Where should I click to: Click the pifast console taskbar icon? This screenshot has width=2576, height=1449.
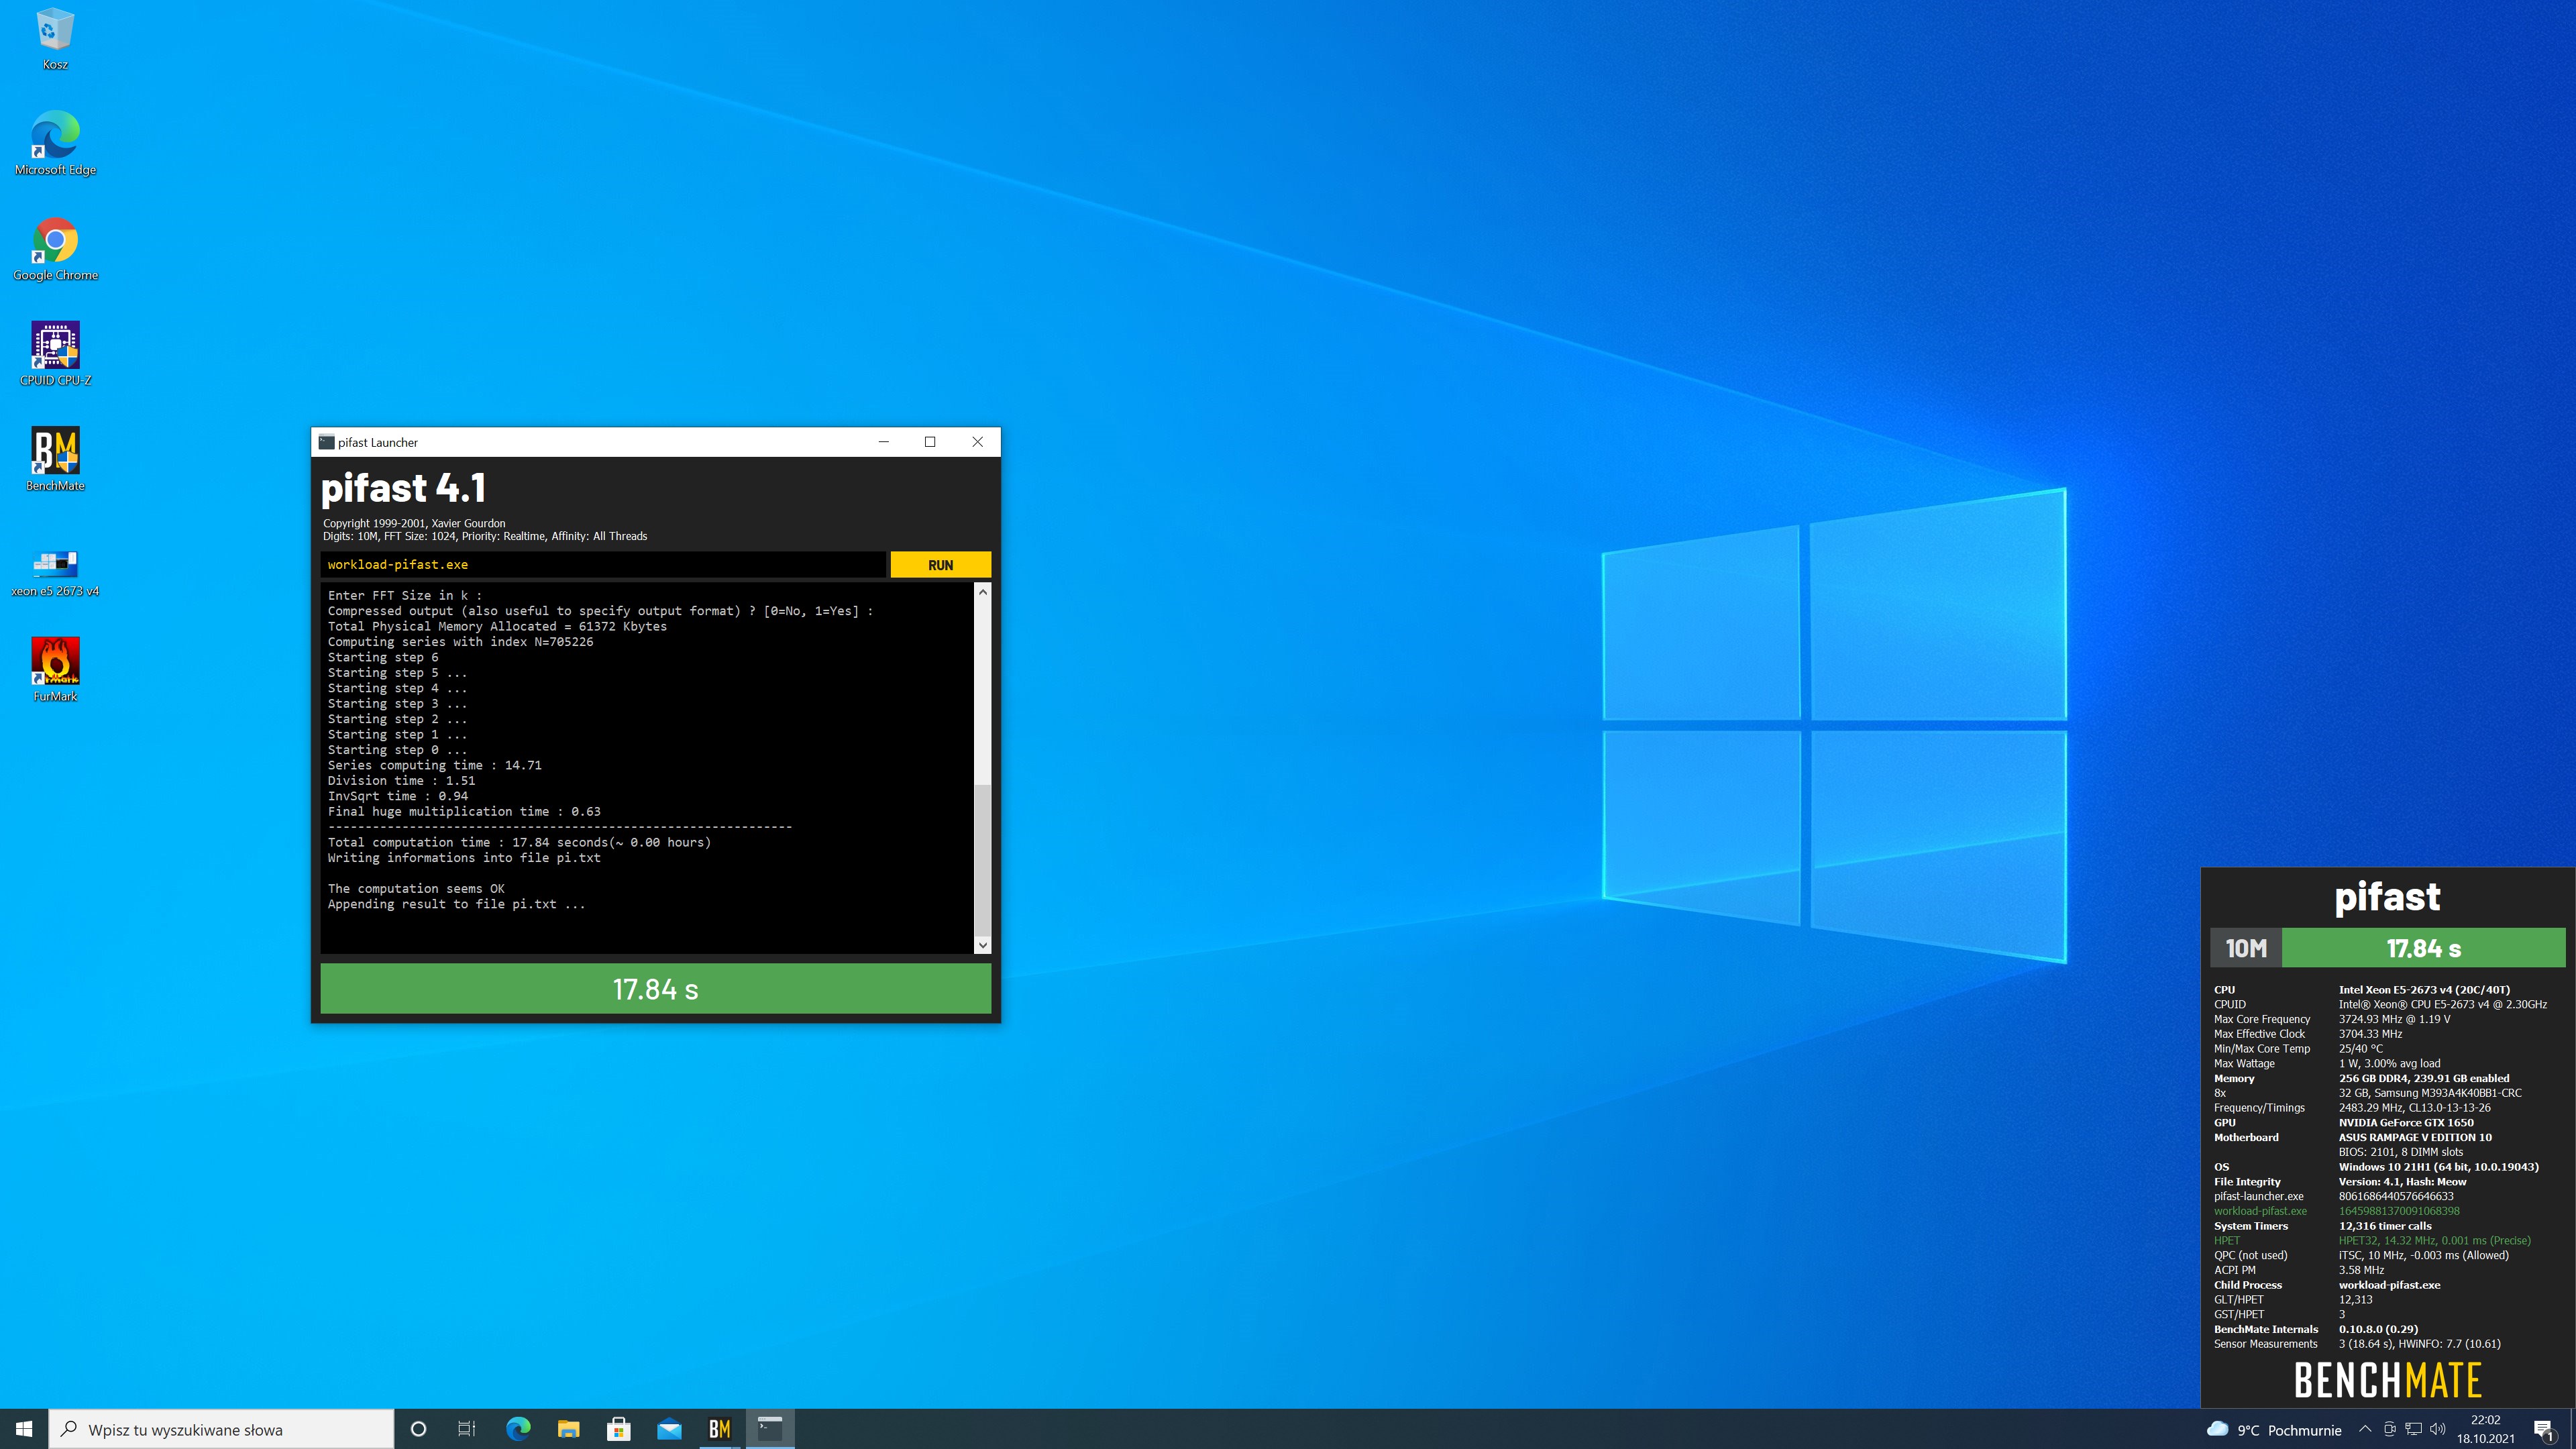tap(770, 1429)
